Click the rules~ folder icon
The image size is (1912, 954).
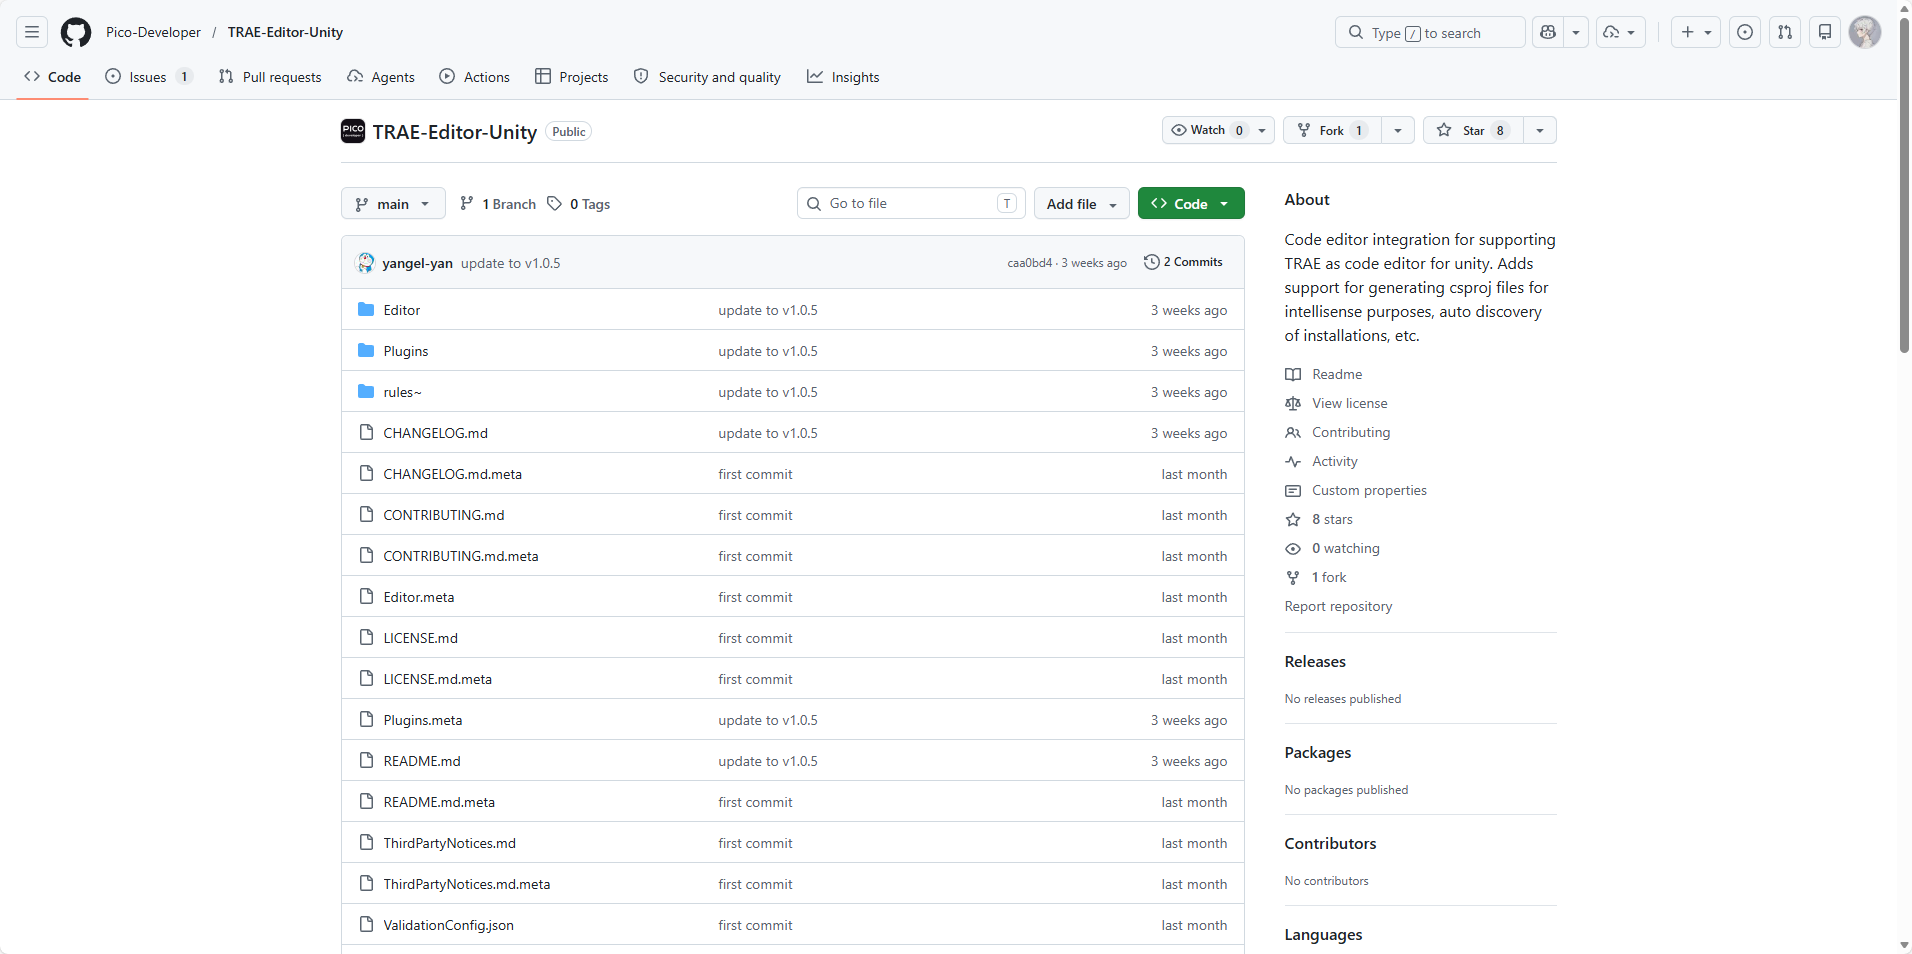point(366,392)
